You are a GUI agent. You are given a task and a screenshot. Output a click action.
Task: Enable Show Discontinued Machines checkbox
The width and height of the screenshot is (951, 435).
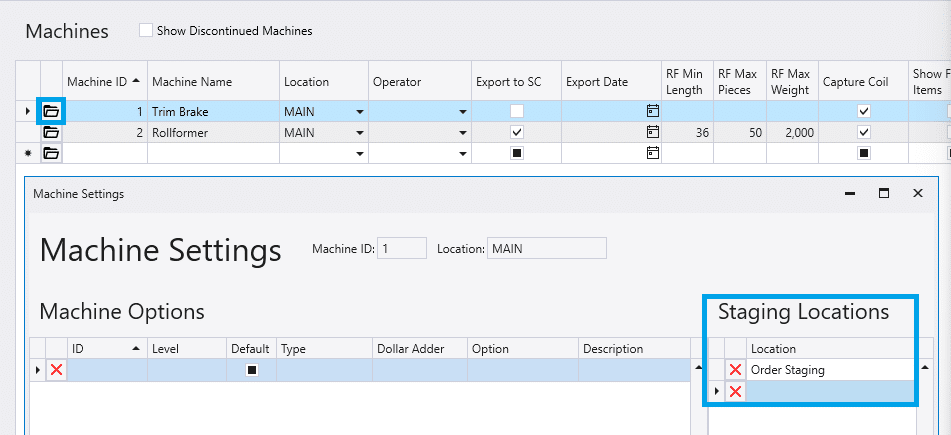146,31
